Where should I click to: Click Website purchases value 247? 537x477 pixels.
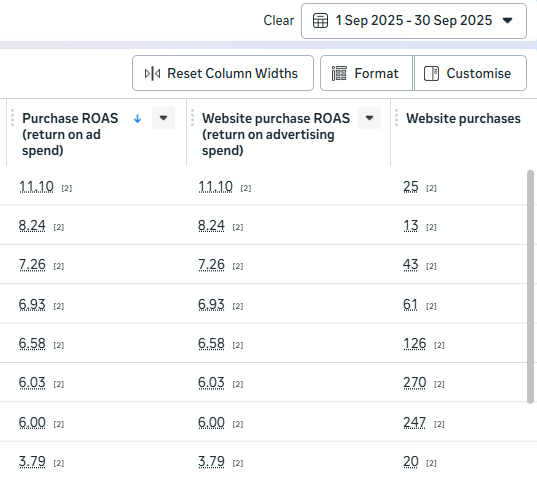(415, 423)
